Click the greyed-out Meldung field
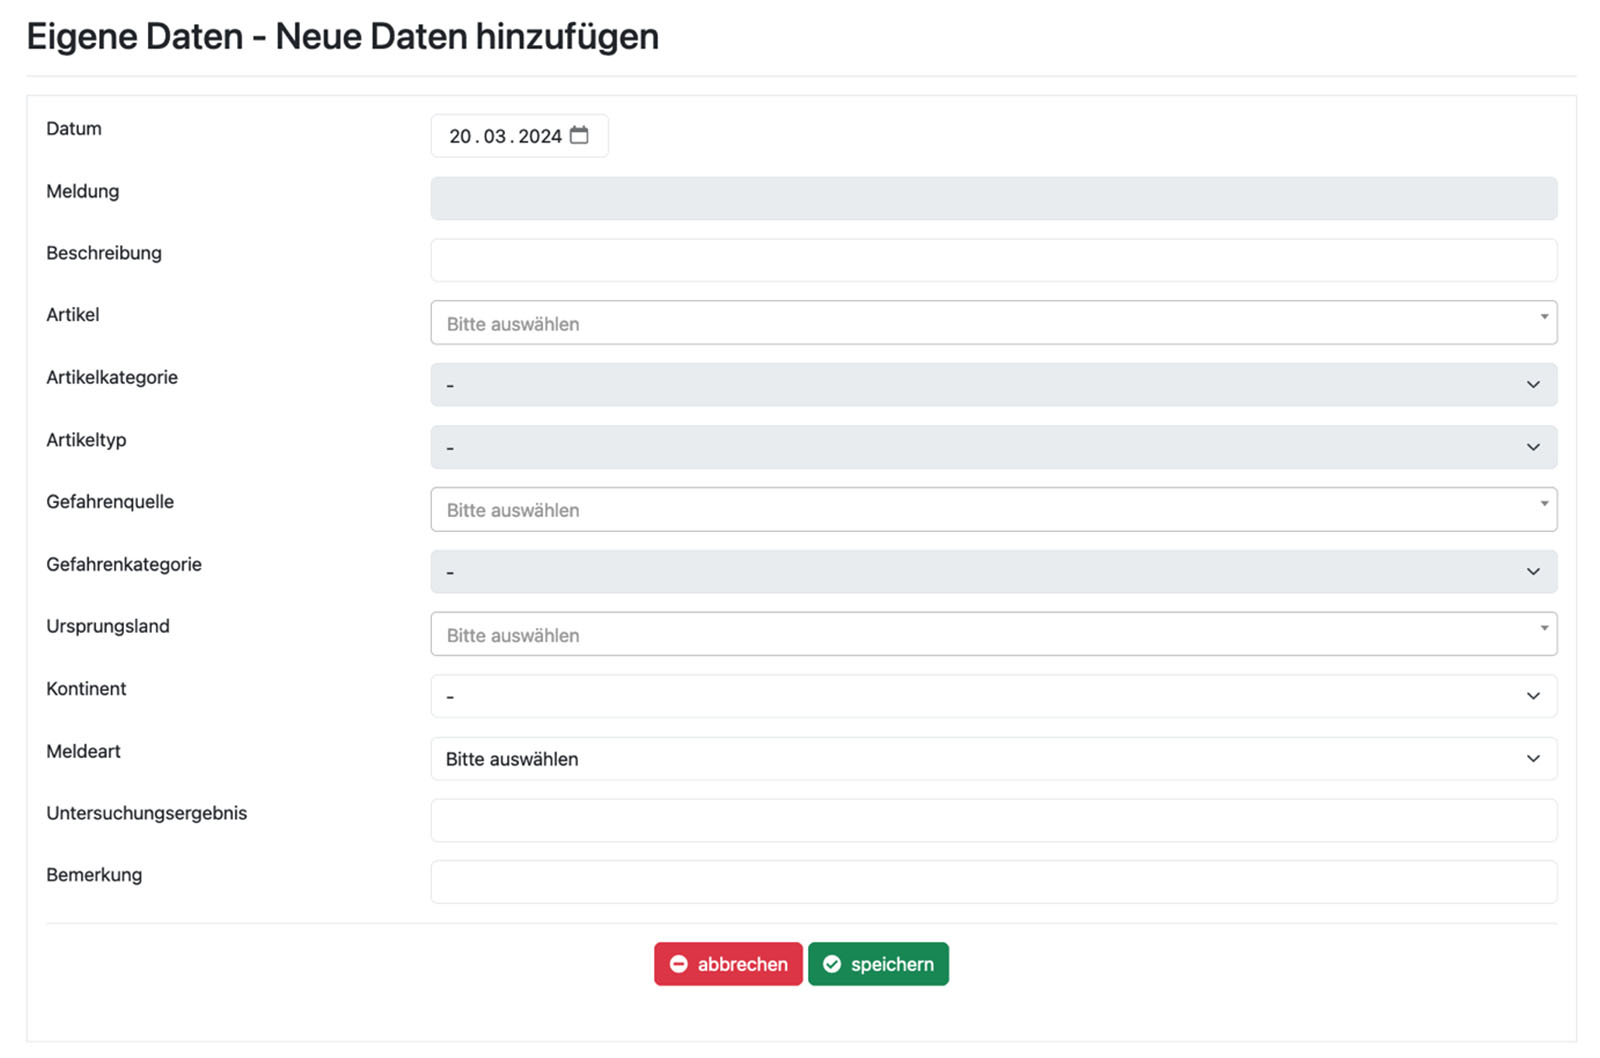The width and height of the screenshot is (1600, 1058). coord(993,198)
